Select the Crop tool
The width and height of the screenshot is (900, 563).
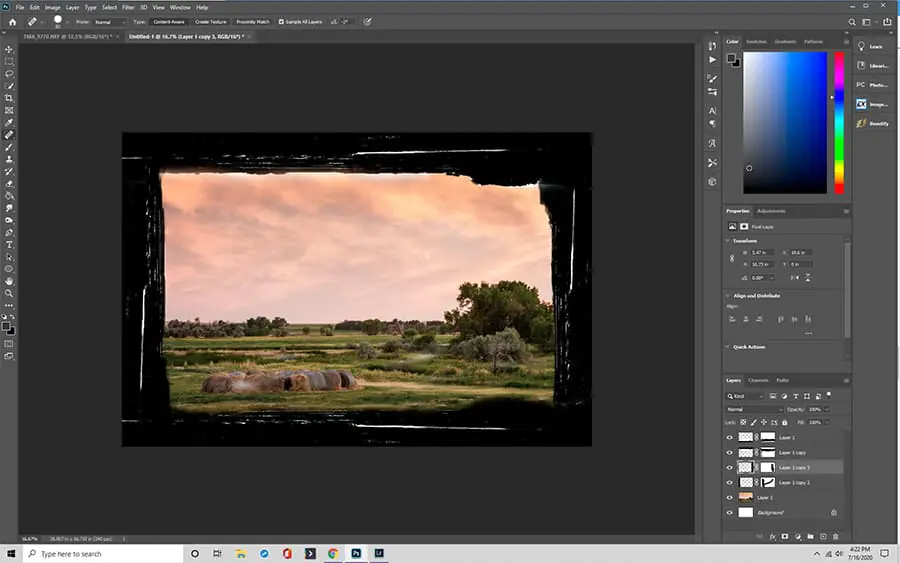coord(9,98)
